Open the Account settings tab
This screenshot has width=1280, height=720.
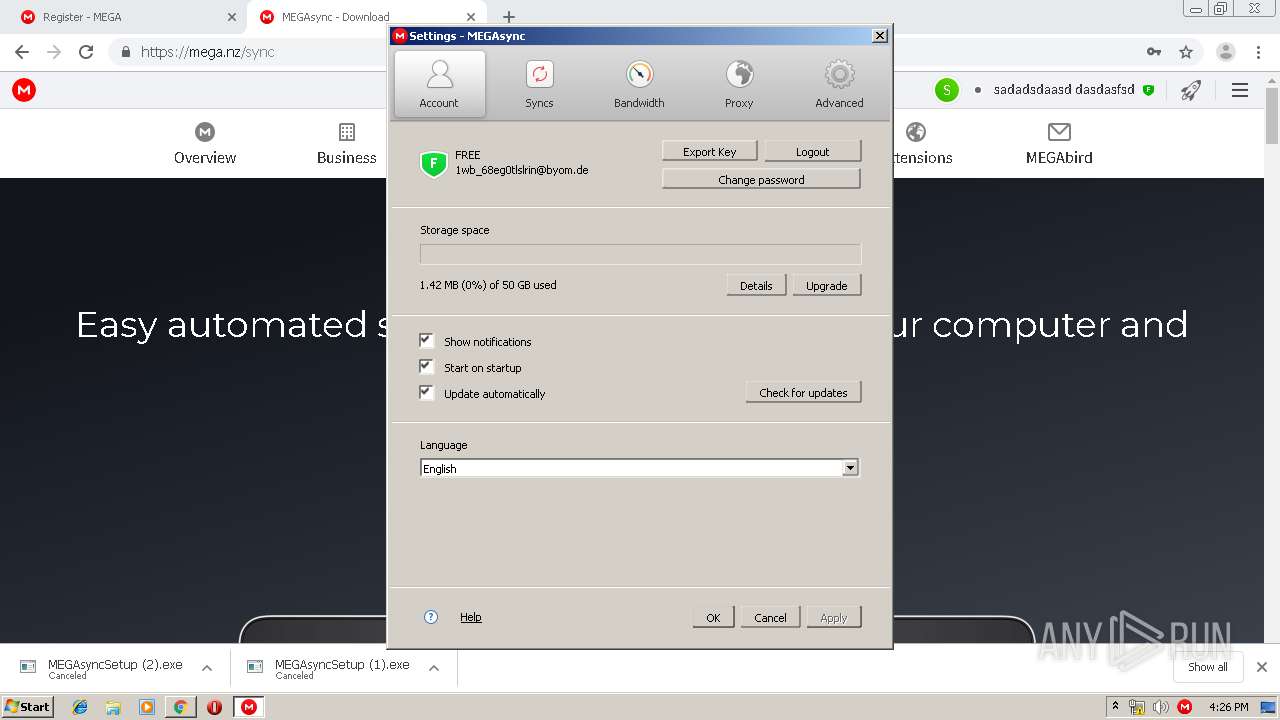click(439, 84)
